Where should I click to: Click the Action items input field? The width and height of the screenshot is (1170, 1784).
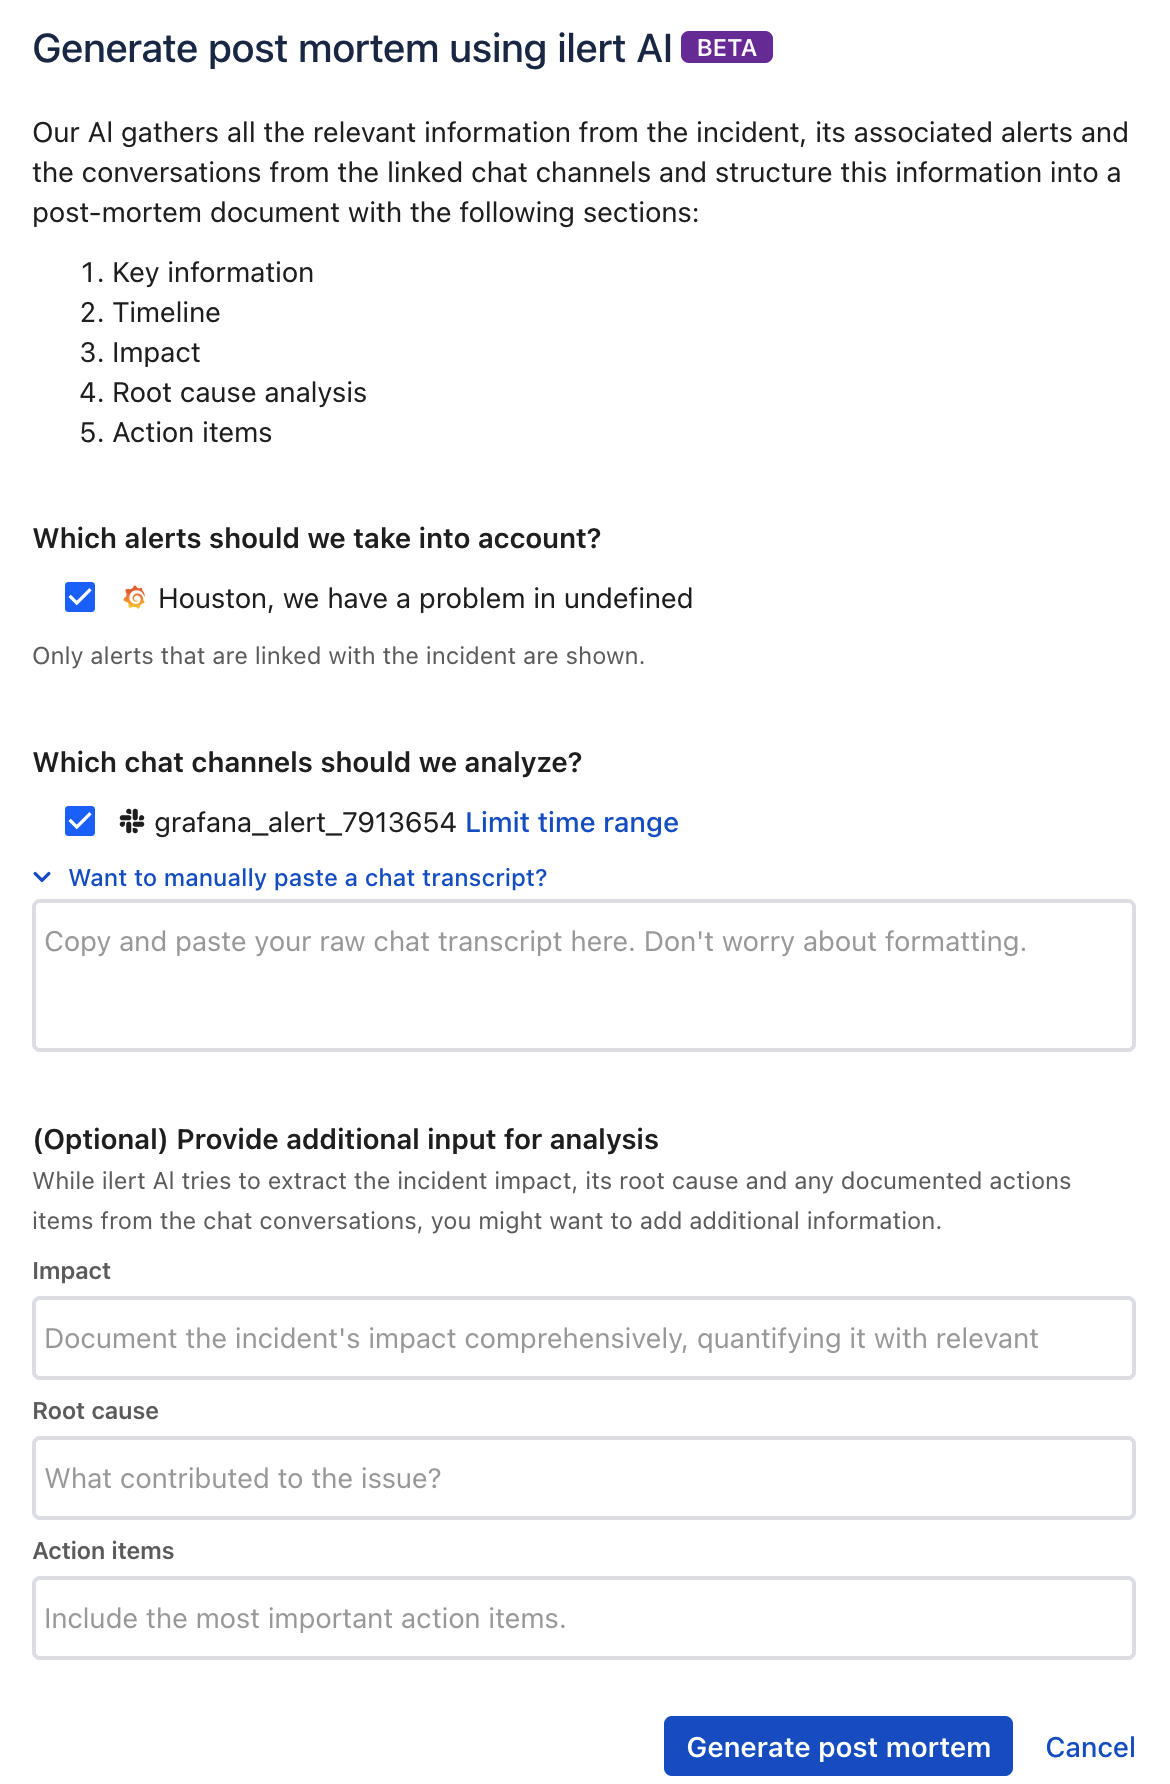coord(584,1618)
